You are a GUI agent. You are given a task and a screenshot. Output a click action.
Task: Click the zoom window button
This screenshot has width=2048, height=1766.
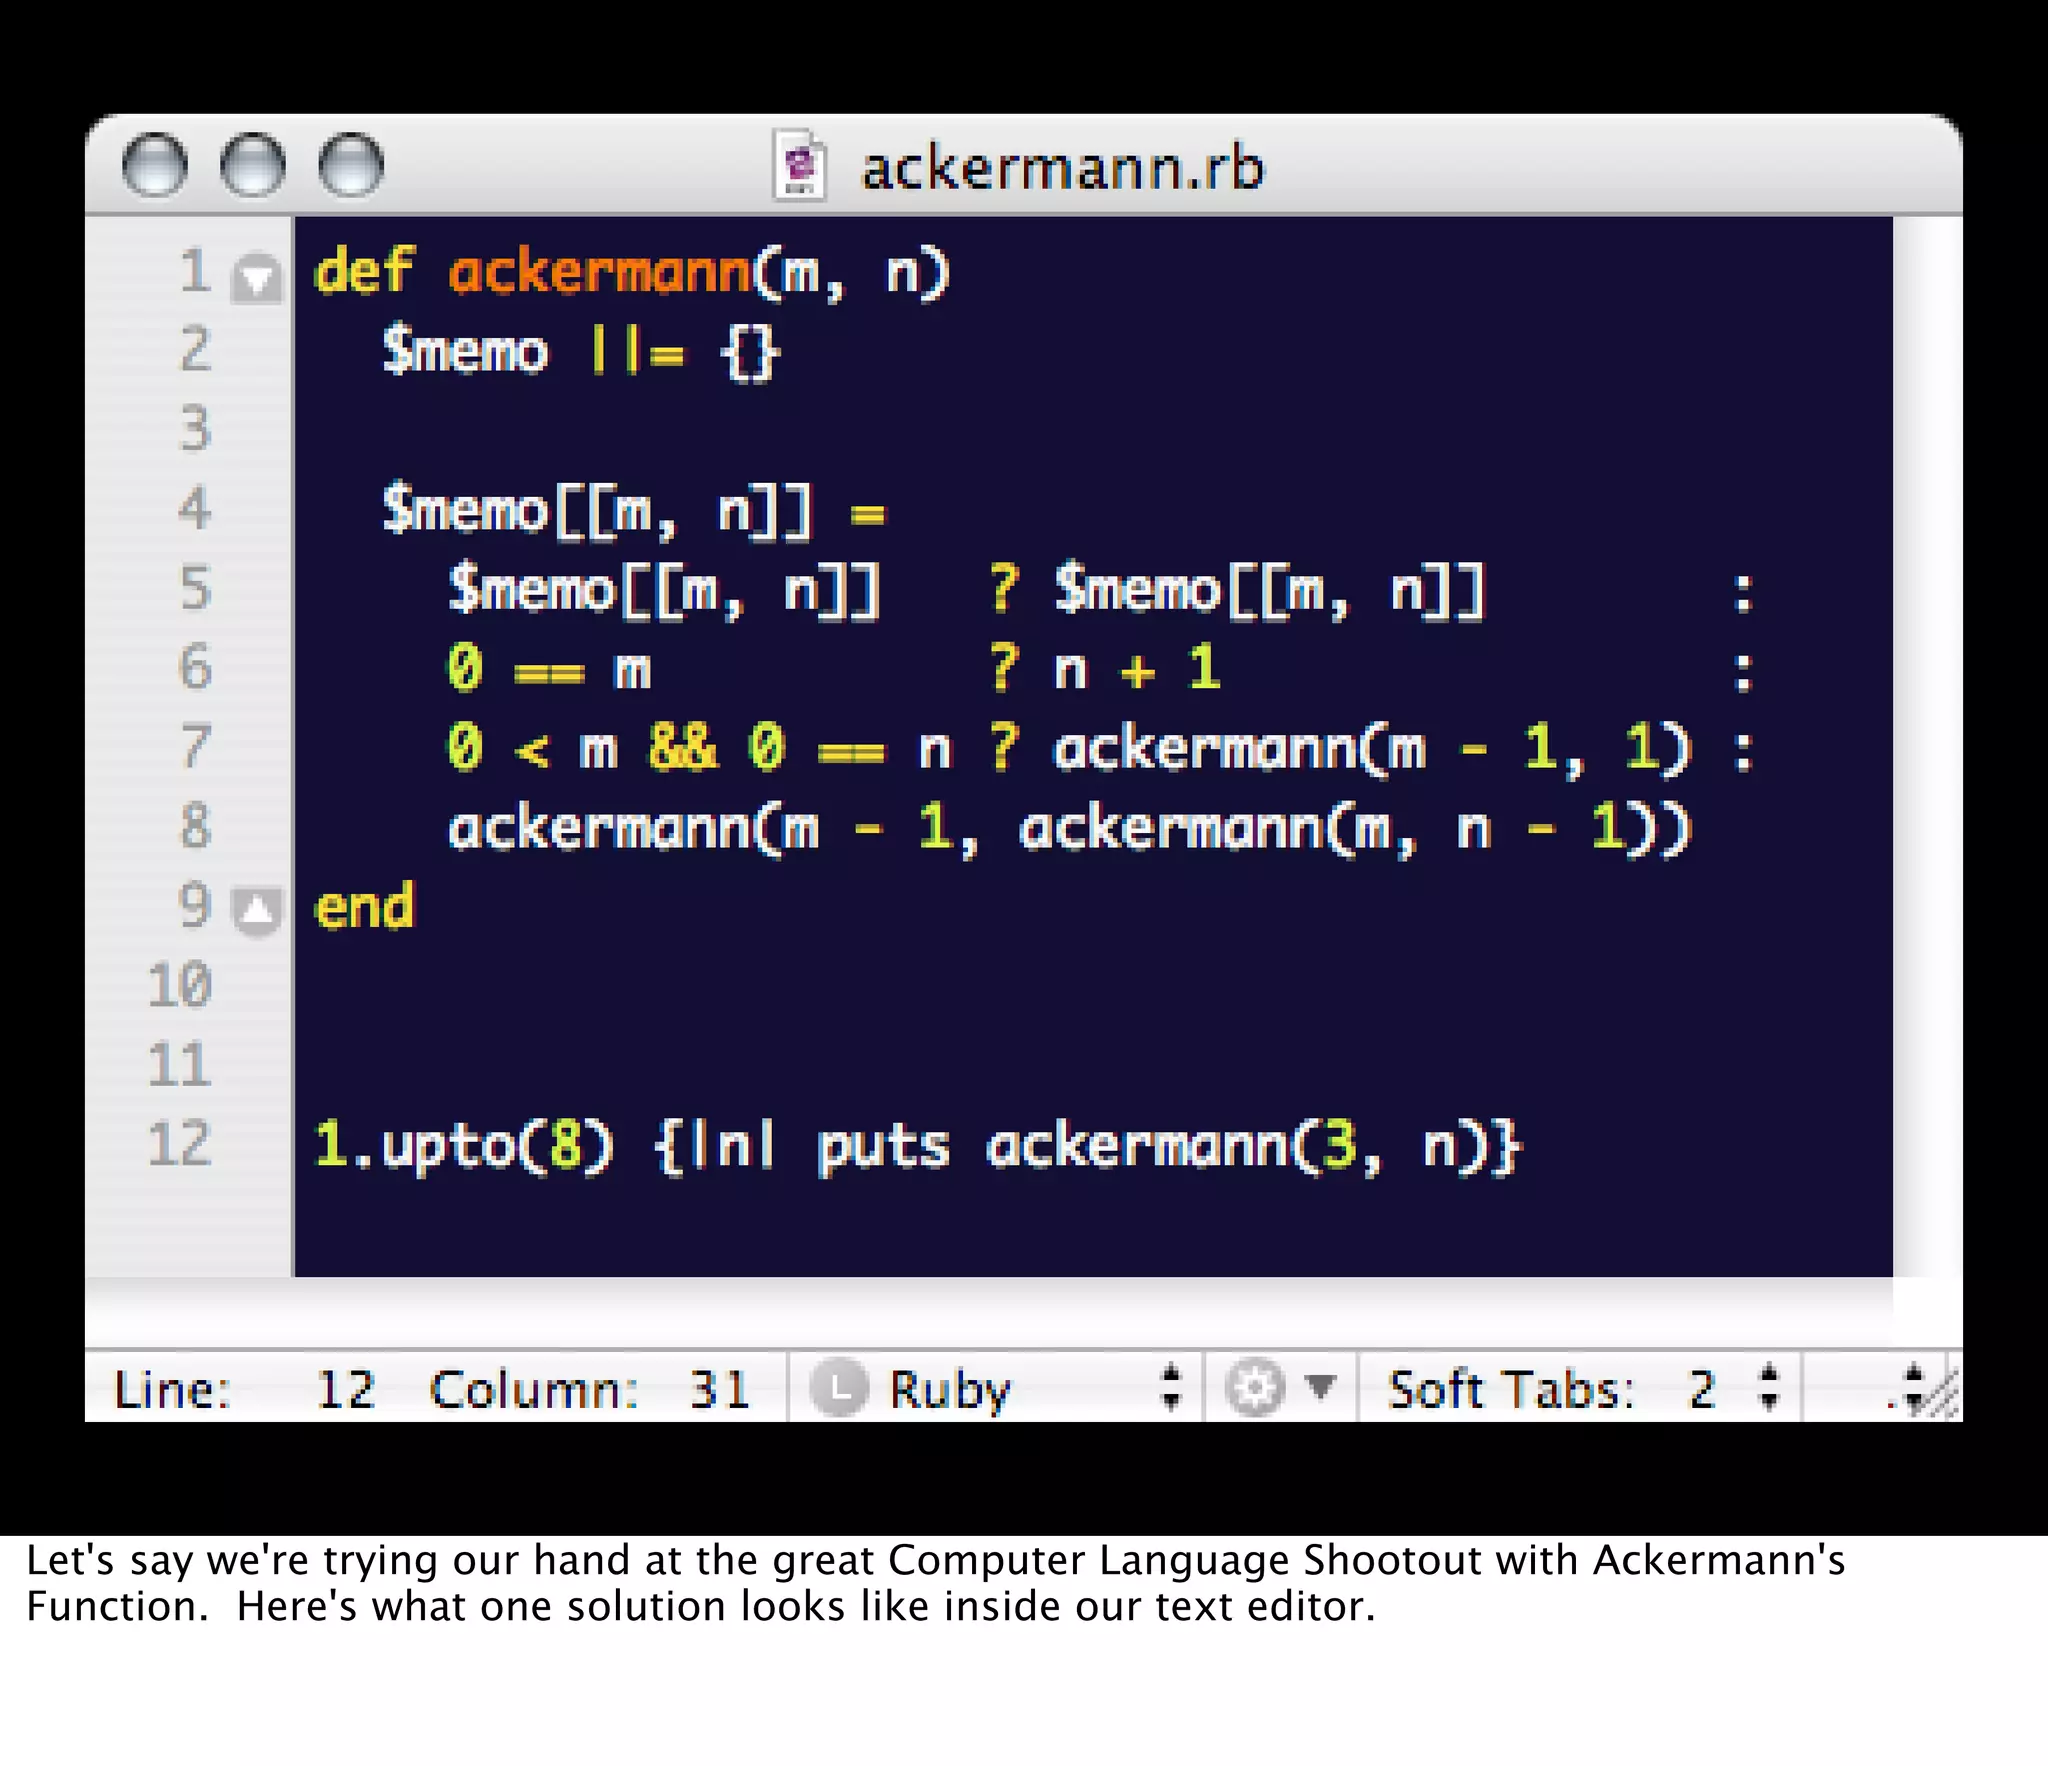(350, 164)
